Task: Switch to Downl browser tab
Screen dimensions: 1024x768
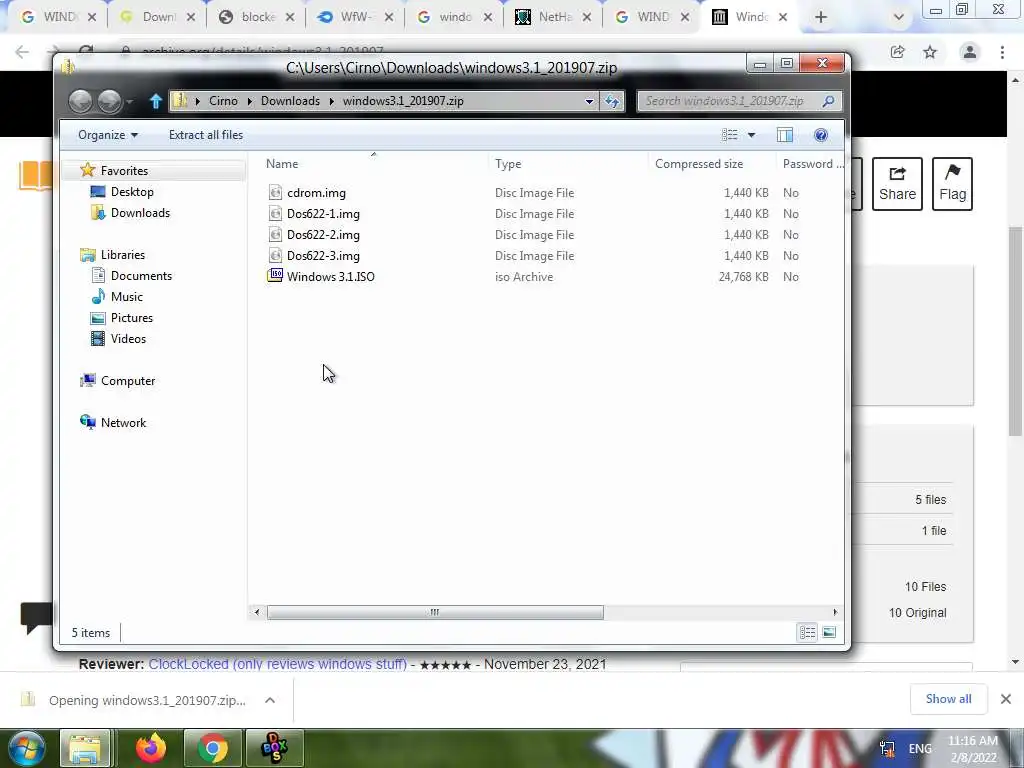Action: tap(157, 17)
